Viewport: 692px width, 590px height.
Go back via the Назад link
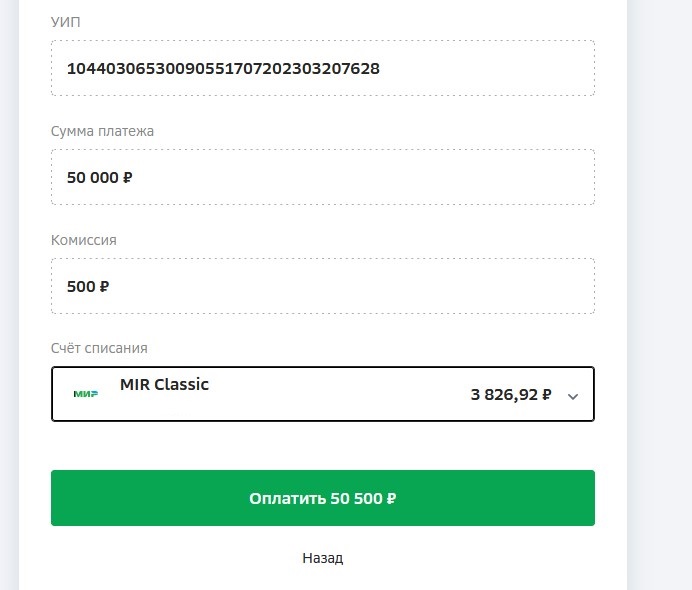click(x=323, y=558)
